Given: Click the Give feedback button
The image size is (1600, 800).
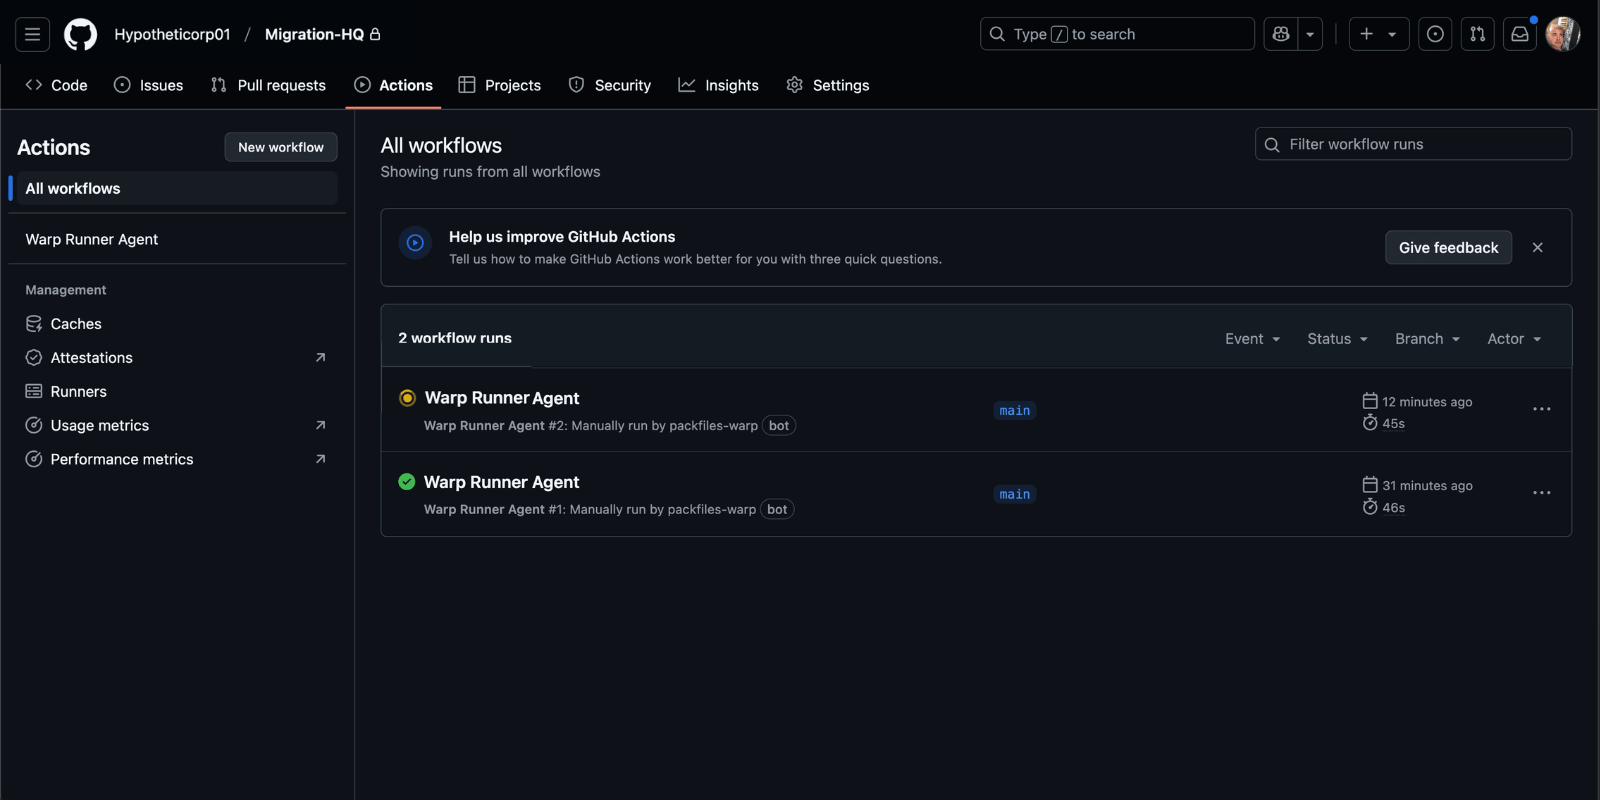Looking at the screenshot, I should point(1448,247).
